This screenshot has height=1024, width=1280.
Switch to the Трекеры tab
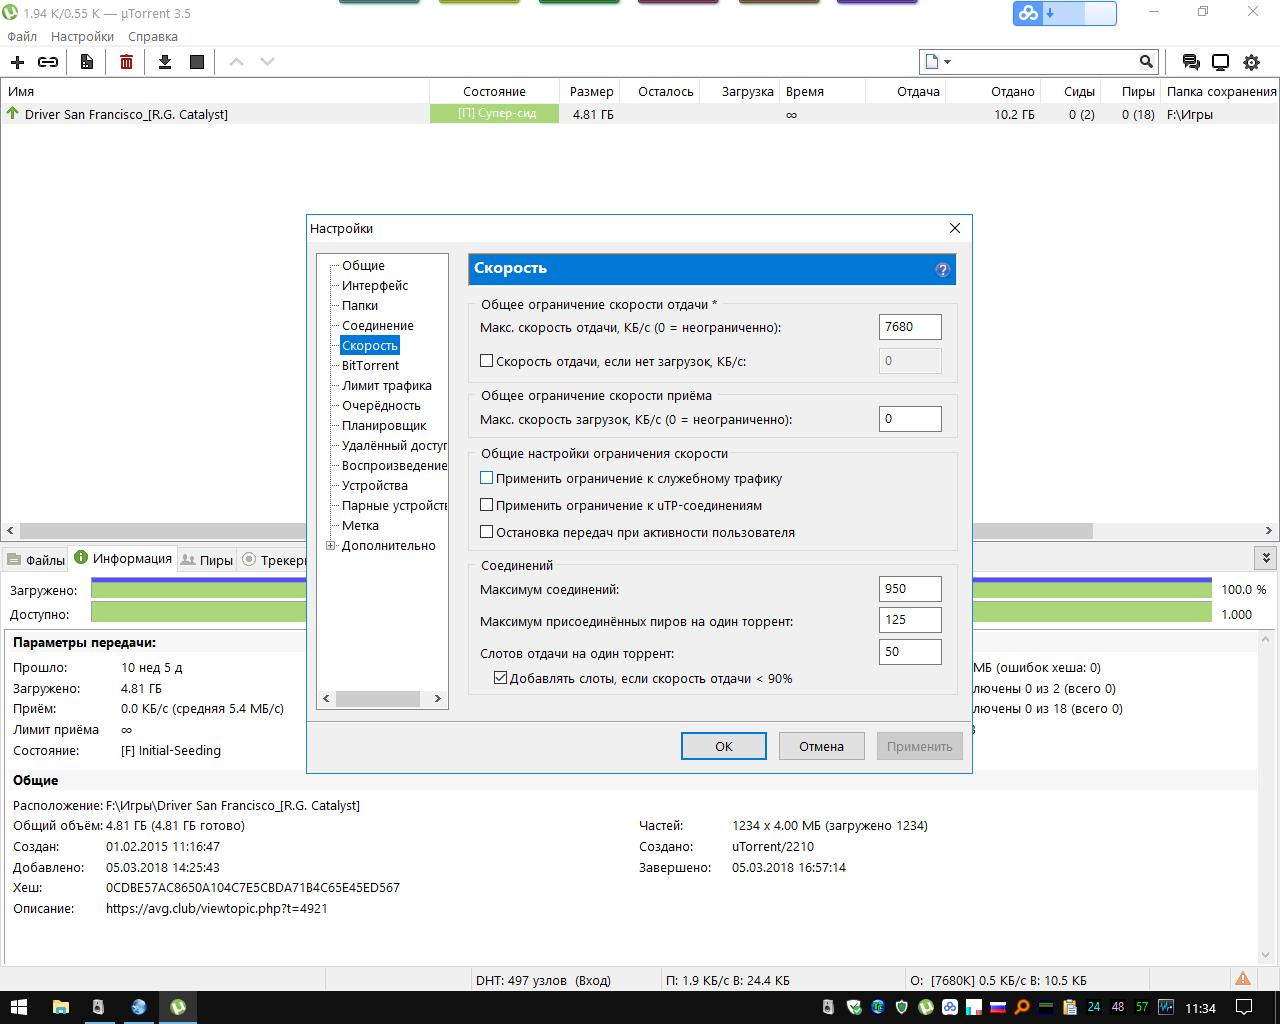tap(273, 560)
